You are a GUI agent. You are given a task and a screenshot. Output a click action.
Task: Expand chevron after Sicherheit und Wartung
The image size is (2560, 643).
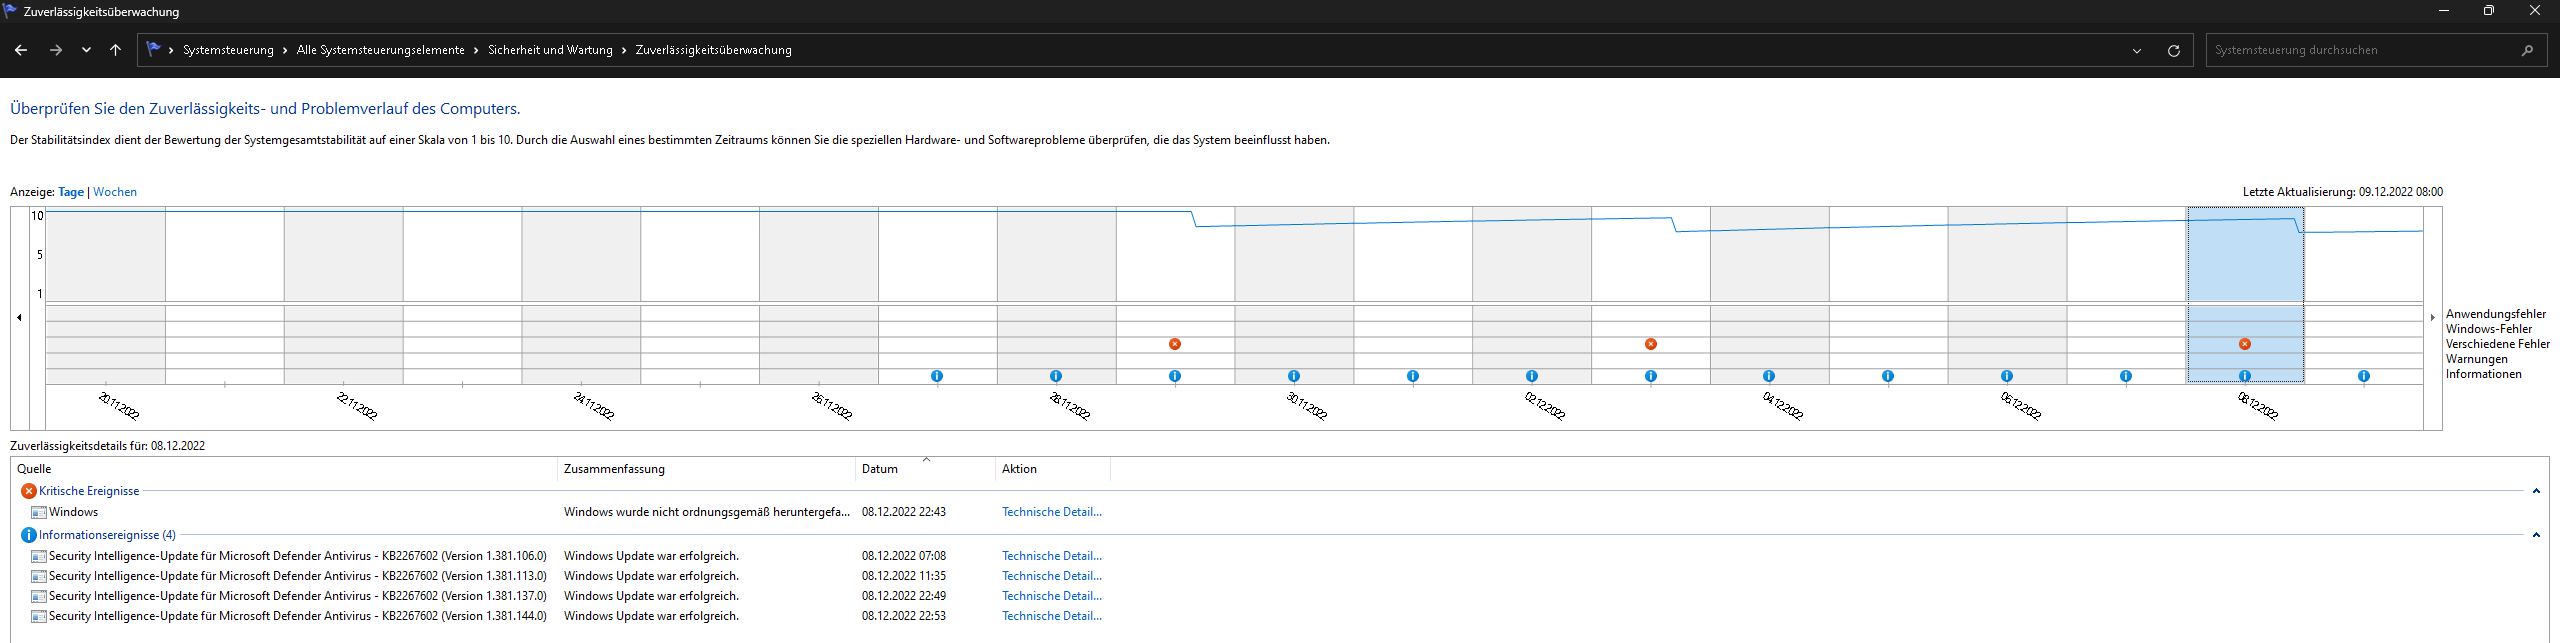624,50
